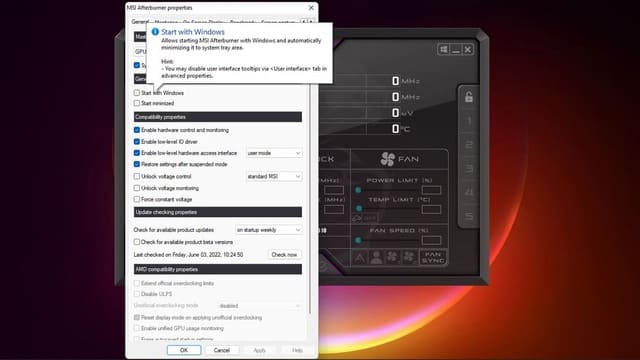Check for available product beta versions checkbox
The height and width of the screenshot is (360, 640).
point(137,242)
